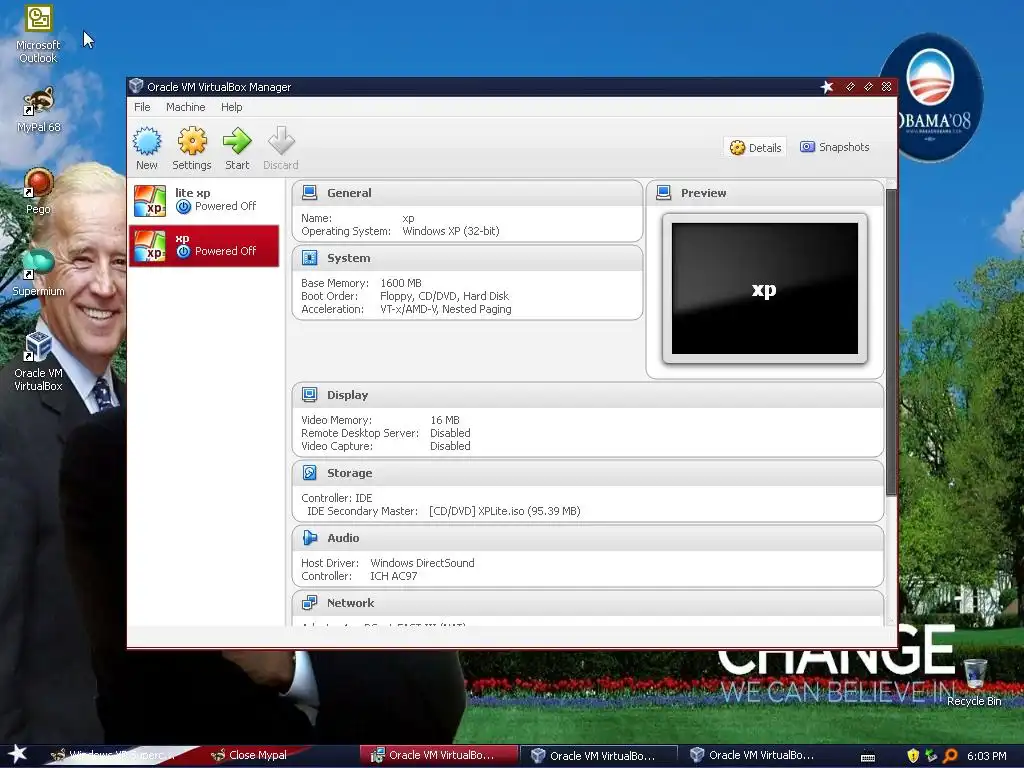The height and width of the screenshot is (768, 1024).
Task: Click the 'Close Mypal' taskbar button
Action: pos(258,755)
